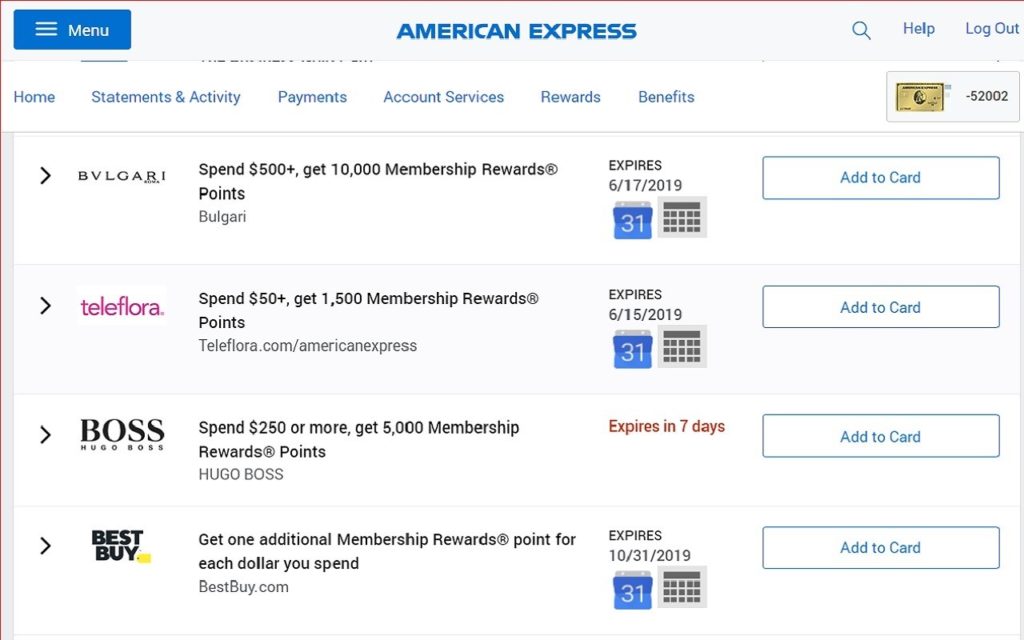Add the HUGO BOSS offer to card

tap(880, 436)
